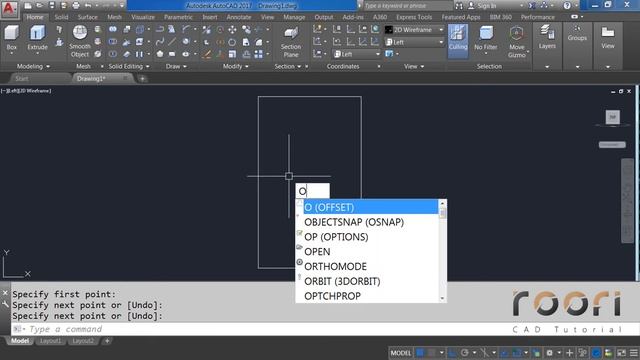
Task: Expand the Solid Editing panel
Action: coord(129,66)
